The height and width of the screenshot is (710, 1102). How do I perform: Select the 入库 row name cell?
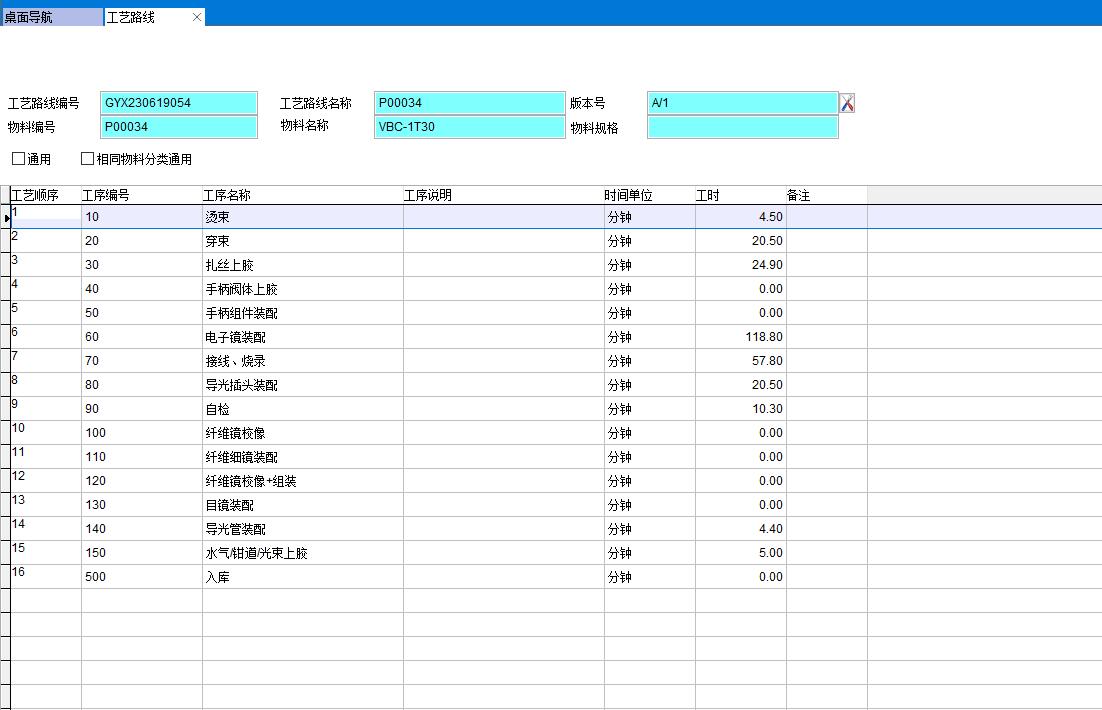click(302, 577)
